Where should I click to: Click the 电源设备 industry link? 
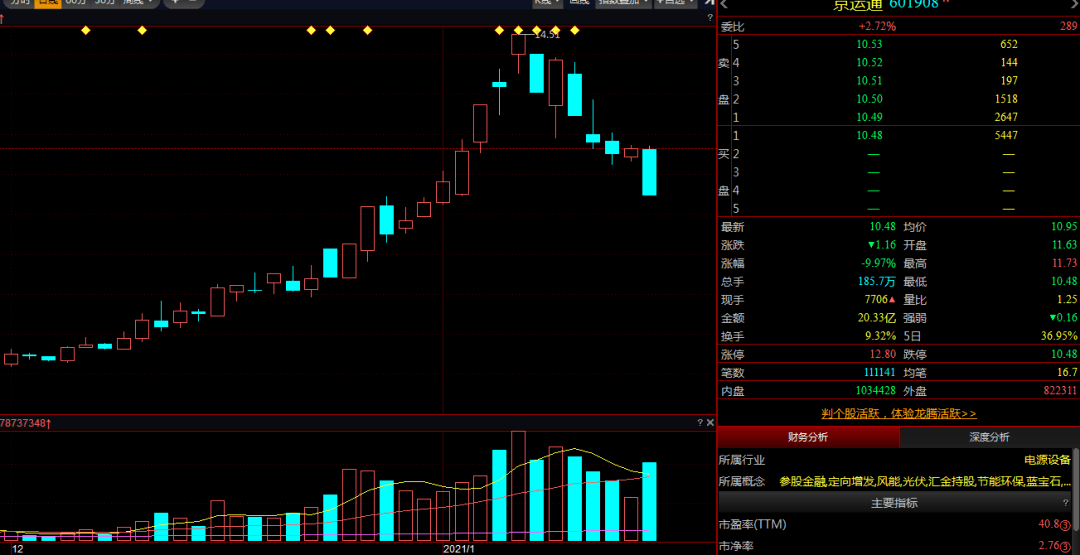point(1048,460)
